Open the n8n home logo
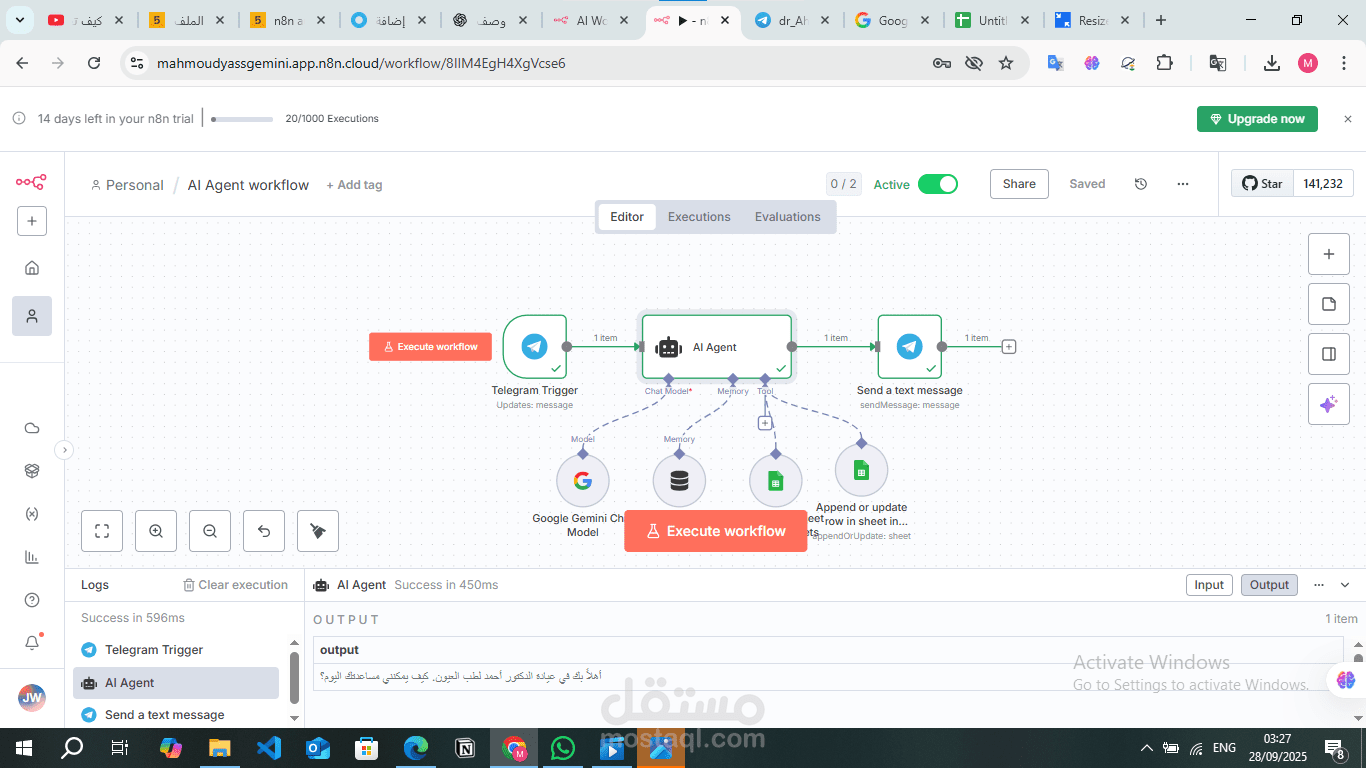 point(31,182)
